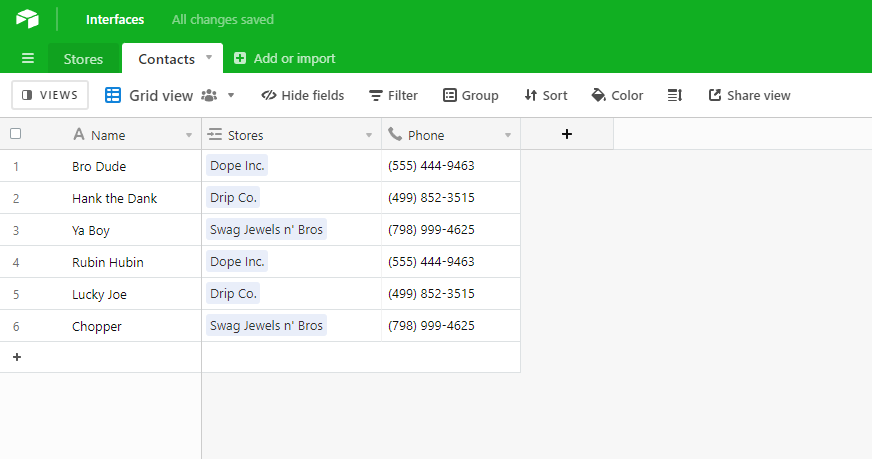872x459 pixels.
Task: Open the hamburger tables menu
Action: click(28, 58)
